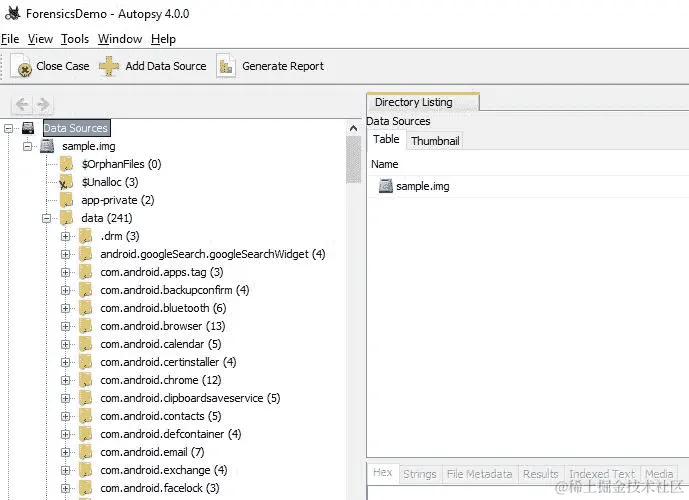This screenshot has height=500, width=689.
Task: Collapse the data (241) folder
Action: click(x=47, y=218)
